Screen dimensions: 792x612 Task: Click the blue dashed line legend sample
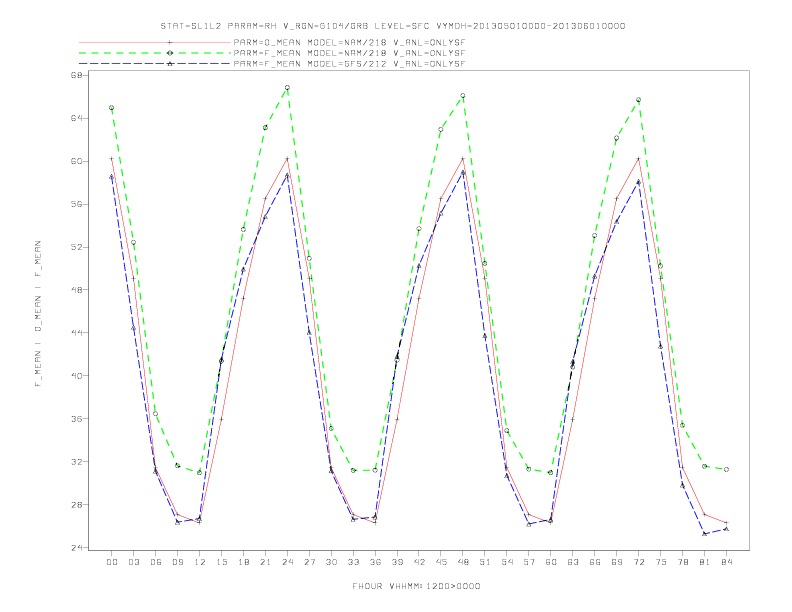pyautogui.click(x=155, y=64)
